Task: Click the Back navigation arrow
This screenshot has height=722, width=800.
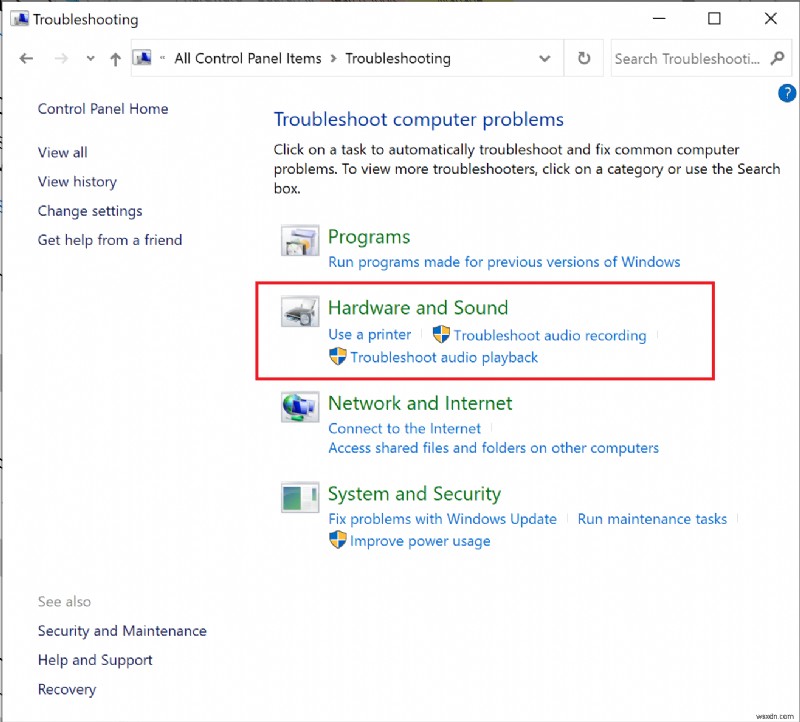Action: (26, 59)
